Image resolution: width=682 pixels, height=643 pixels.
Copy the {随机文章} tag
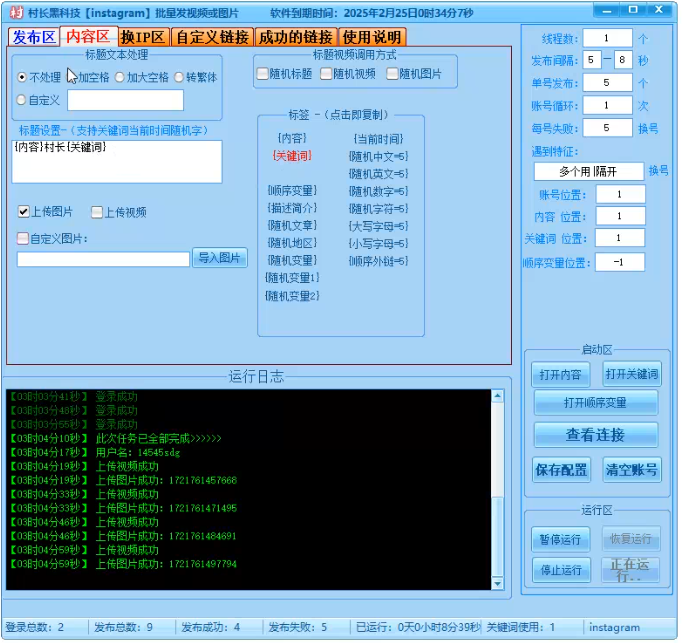coord(292,225)
